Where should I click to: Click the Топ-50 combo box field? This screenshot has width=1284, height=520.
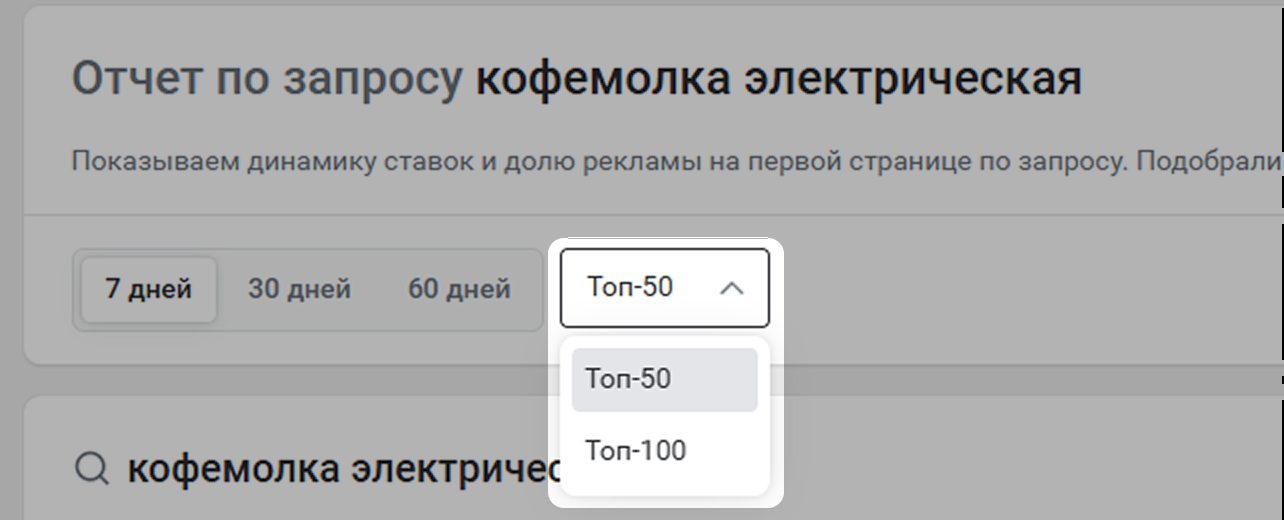640,288
